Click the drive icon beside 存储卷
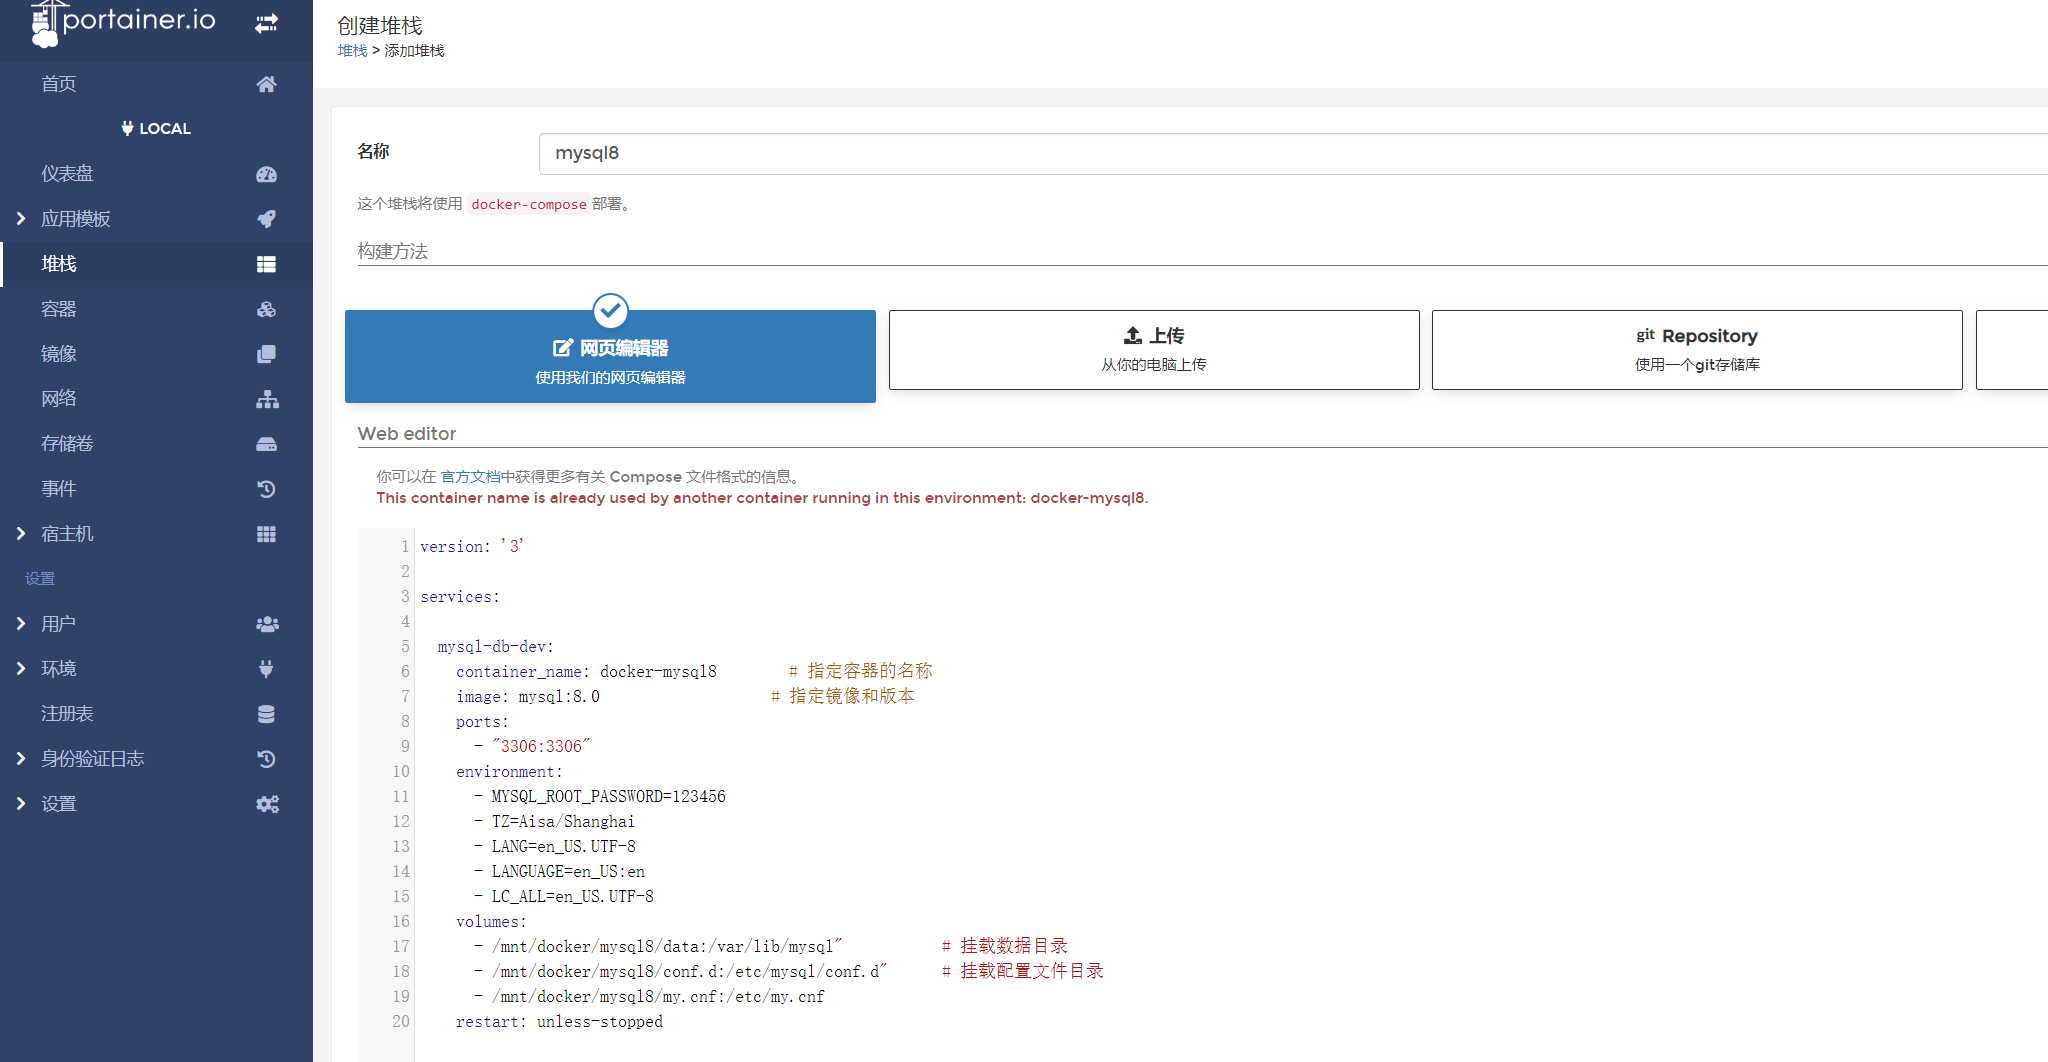This screenshot has width=2048, height=1062. pos(266,444)
